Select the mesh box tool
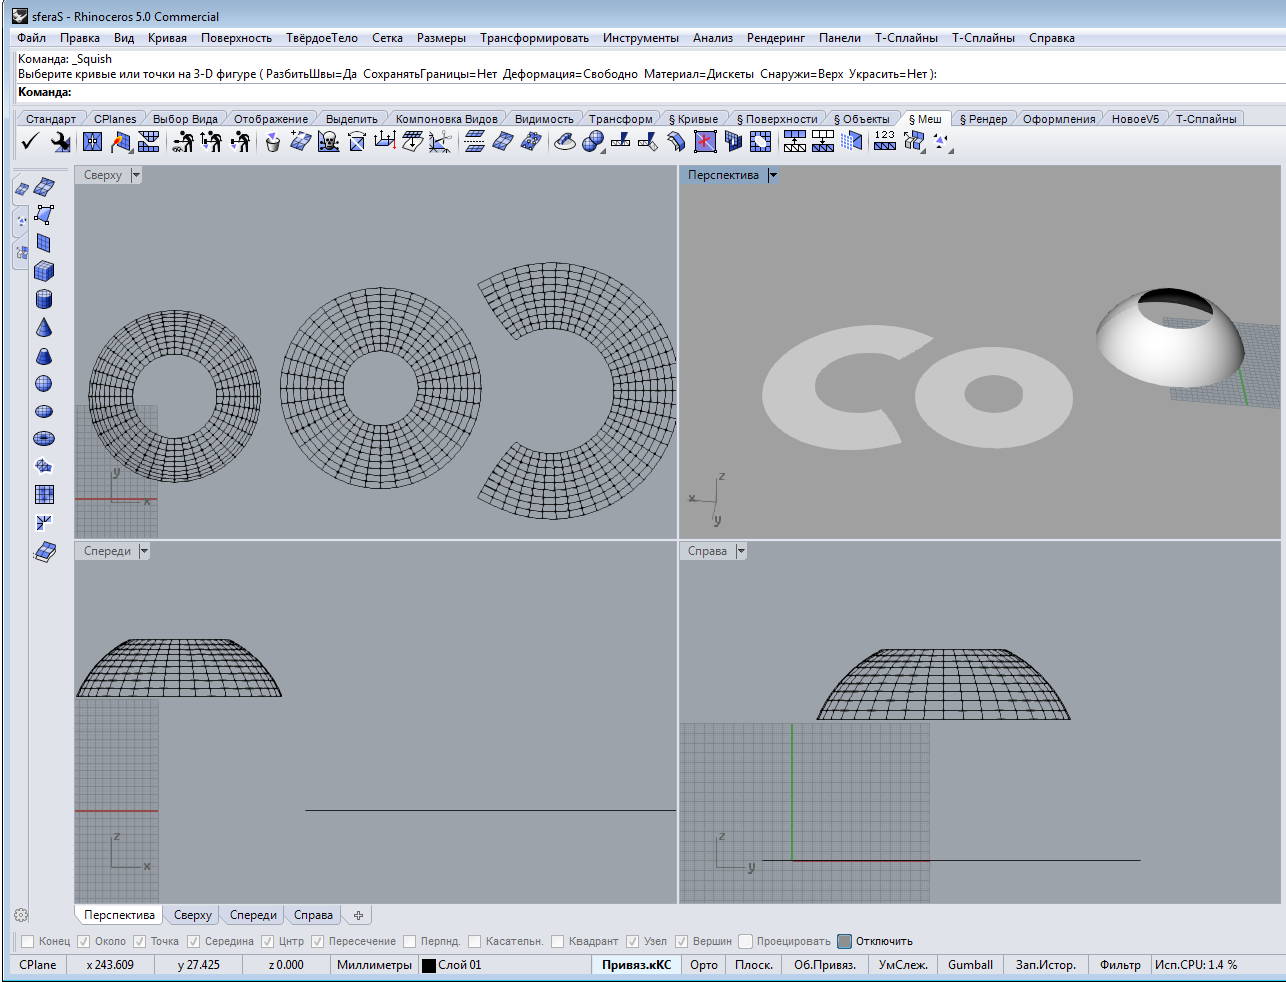Screen dimensions: 1286x982 coord(44,271)
